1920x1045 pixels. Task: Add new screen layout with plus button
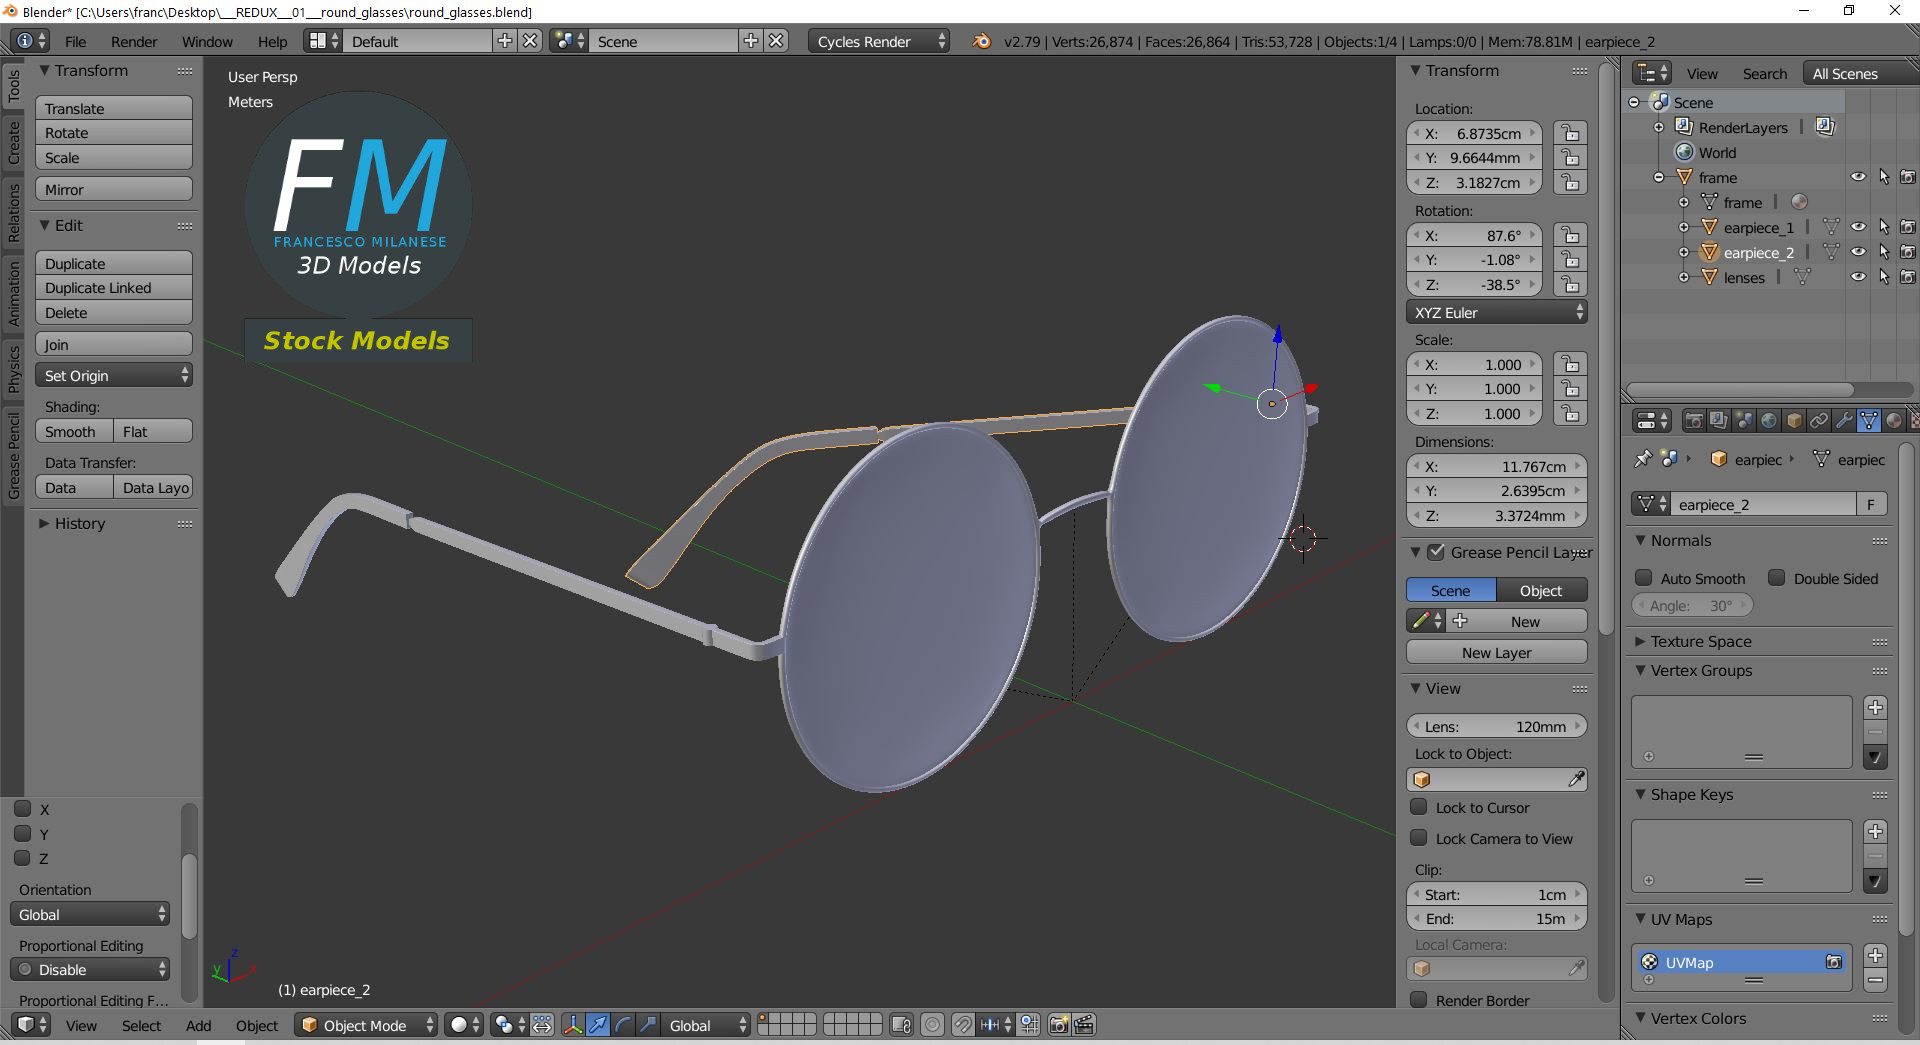(505, 41)
